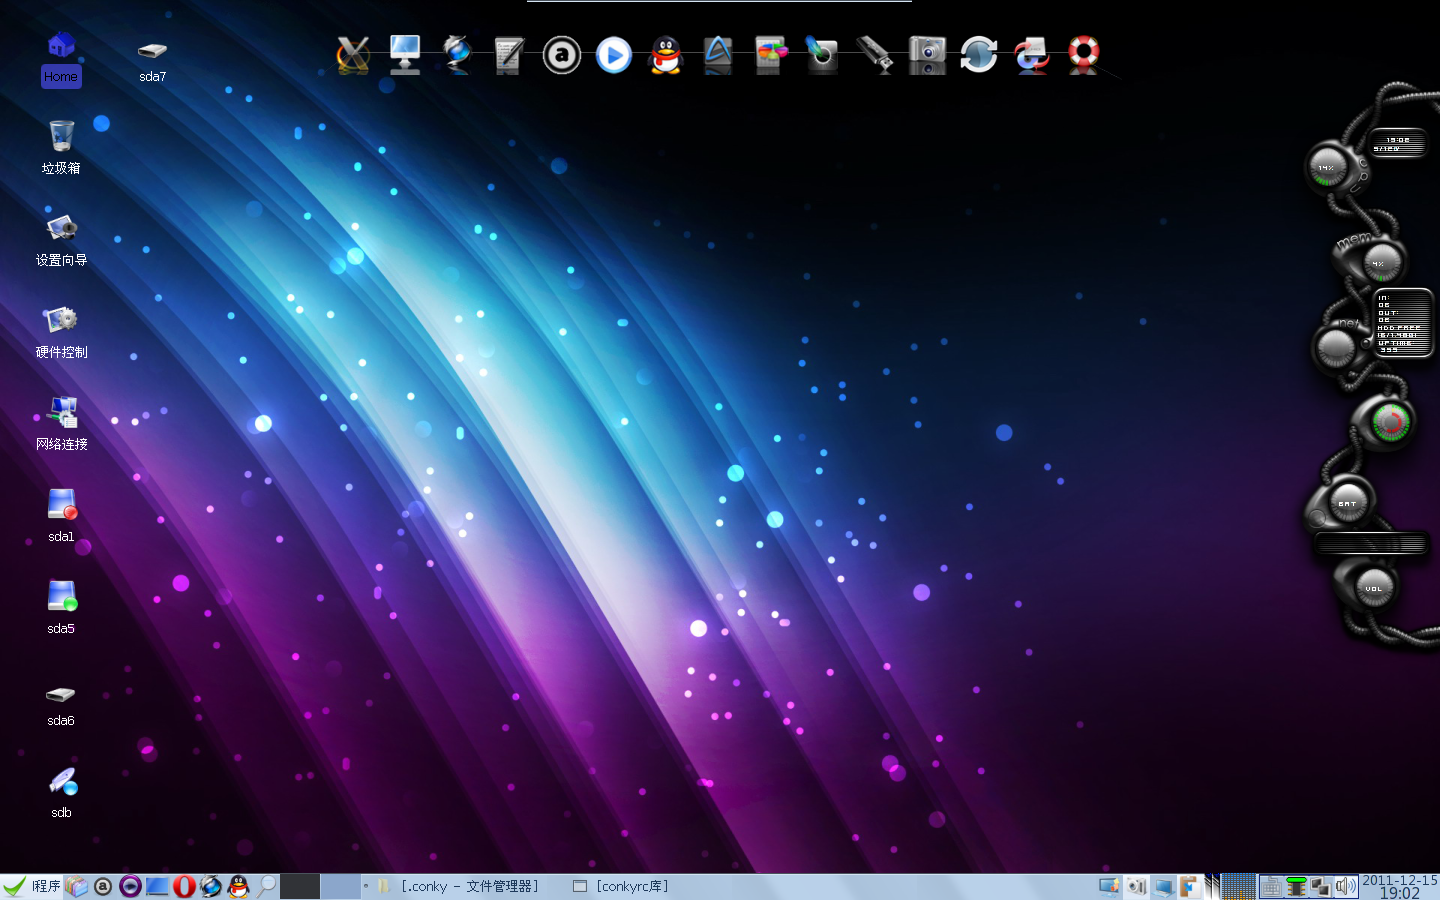The height and width of the screenshot is (900, 1440).
Task: Launch the blue play media player dock icon
Action: pos(614,55)
